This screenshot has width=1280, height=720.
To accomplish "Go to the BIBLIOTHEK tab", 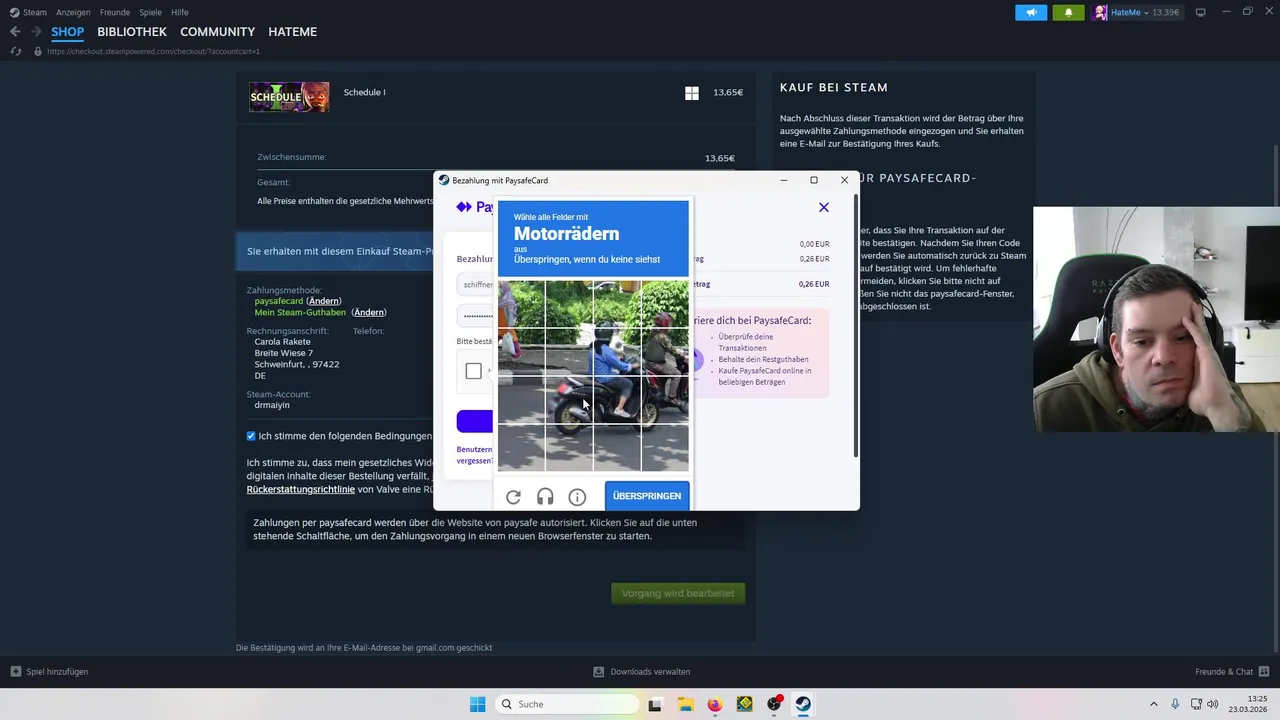I will 132,32.
